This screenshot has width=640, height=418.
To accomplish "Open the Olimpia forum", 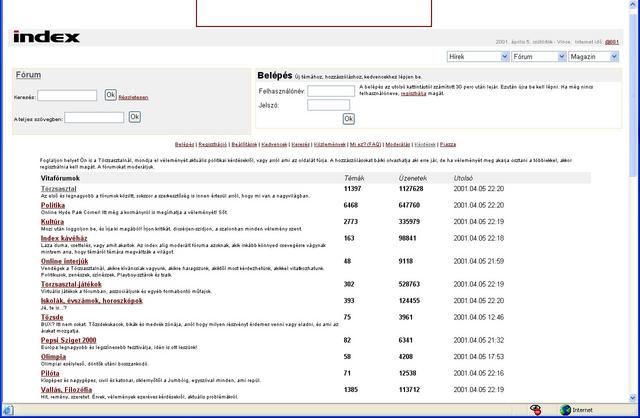I will pos(53,357).
